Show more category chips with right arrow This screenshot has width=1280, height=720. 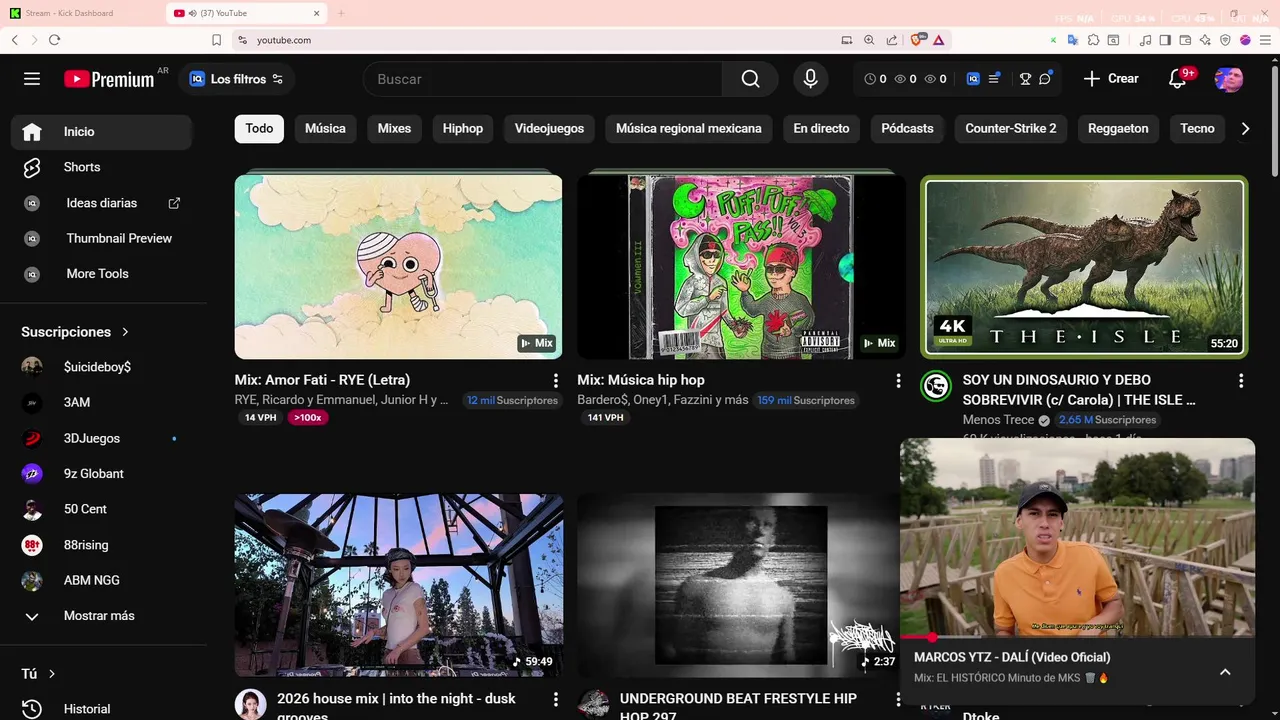1245,128
